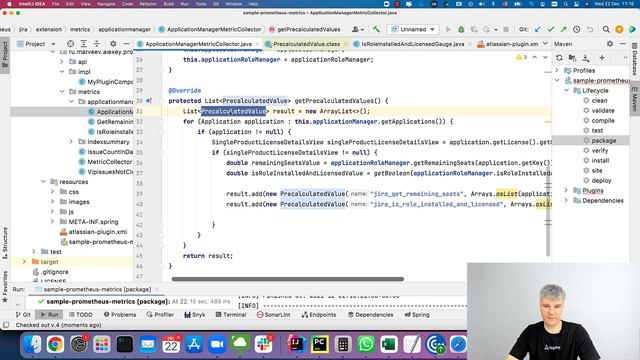Click the Run play icon in toolbar

[449, 29]
